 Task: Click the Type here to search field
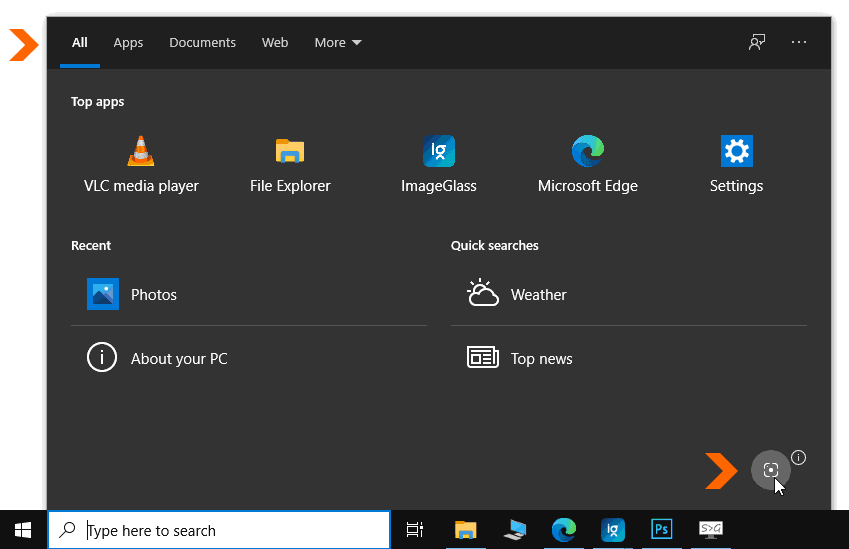(x=219, y=530)
